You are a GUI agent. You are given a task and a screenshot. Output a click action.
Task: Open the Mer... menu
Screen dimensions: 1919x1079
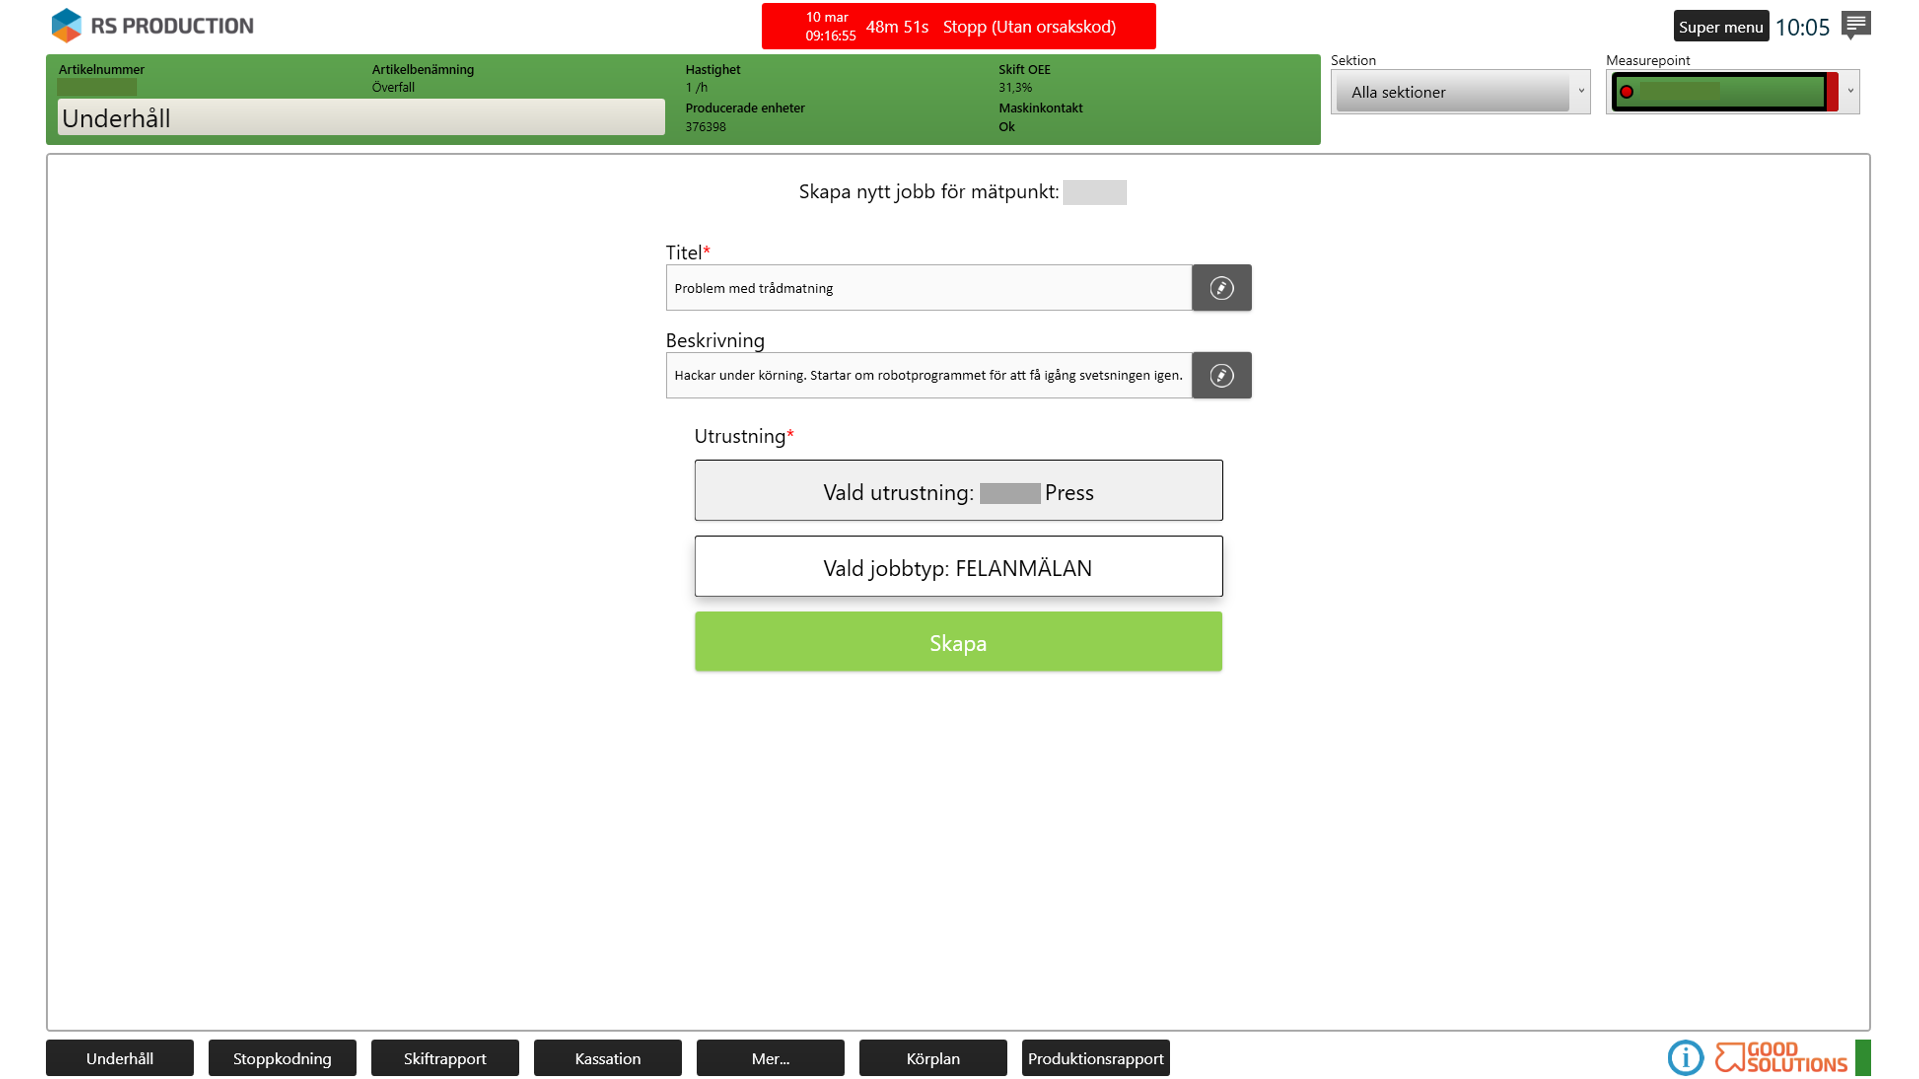[770, 1058]
